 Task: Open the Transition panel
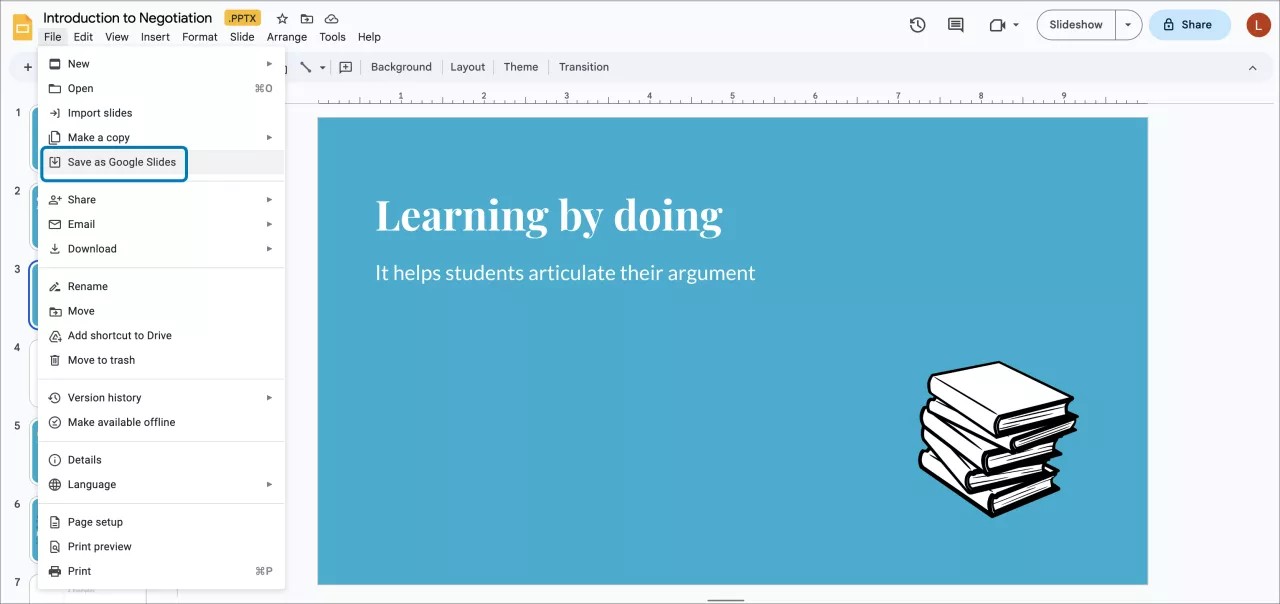(x=583, y=67)
